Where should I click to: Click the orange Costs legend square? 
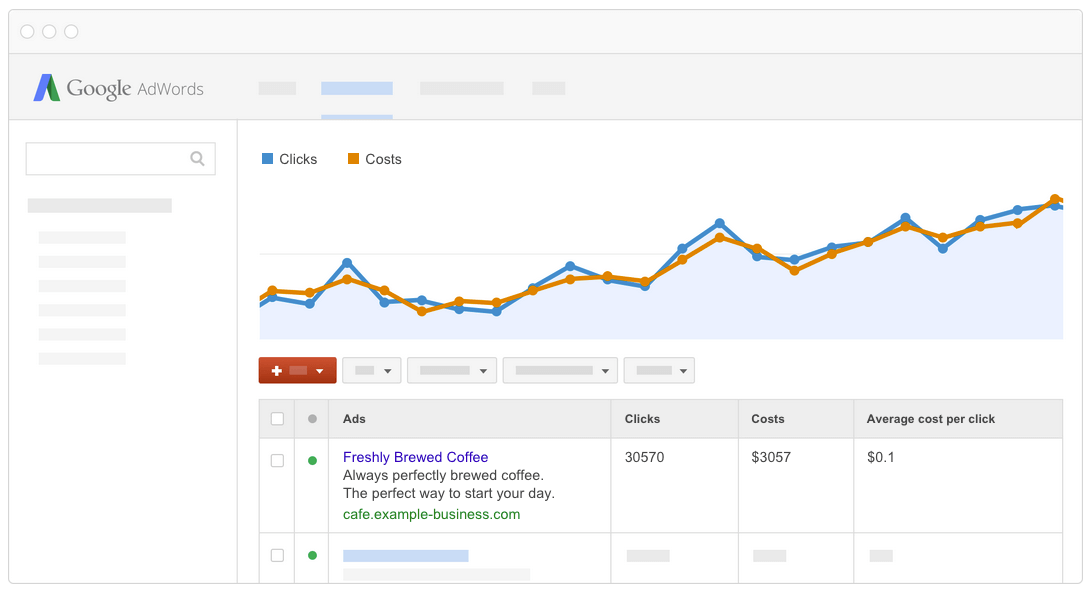click(x=353, y=159)
